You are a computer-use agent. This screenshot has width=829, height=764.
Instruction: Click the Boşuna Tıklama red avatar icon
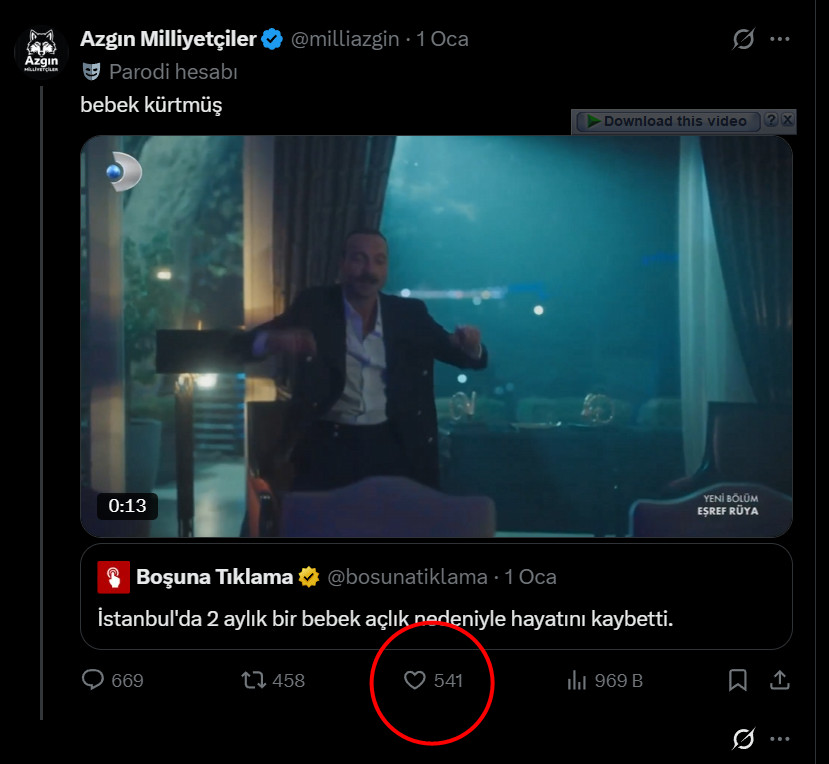click(113, 577)
